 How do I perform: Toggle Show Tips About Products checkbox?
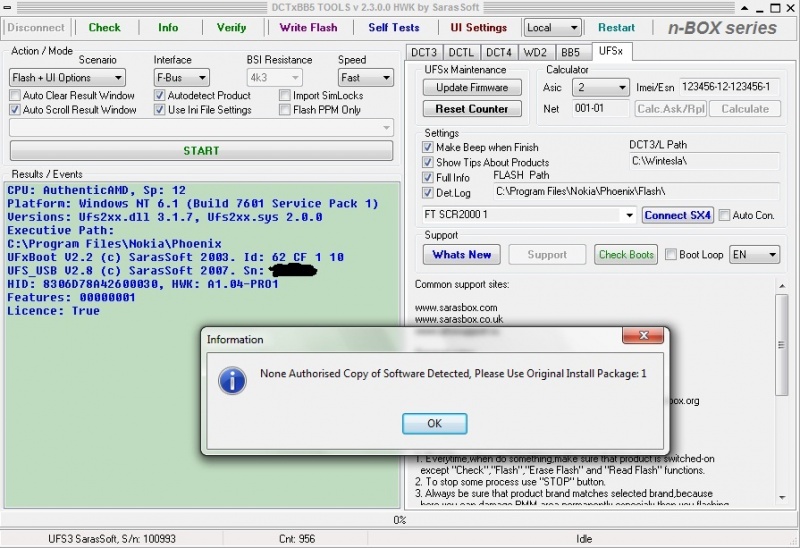click(428, 162)
